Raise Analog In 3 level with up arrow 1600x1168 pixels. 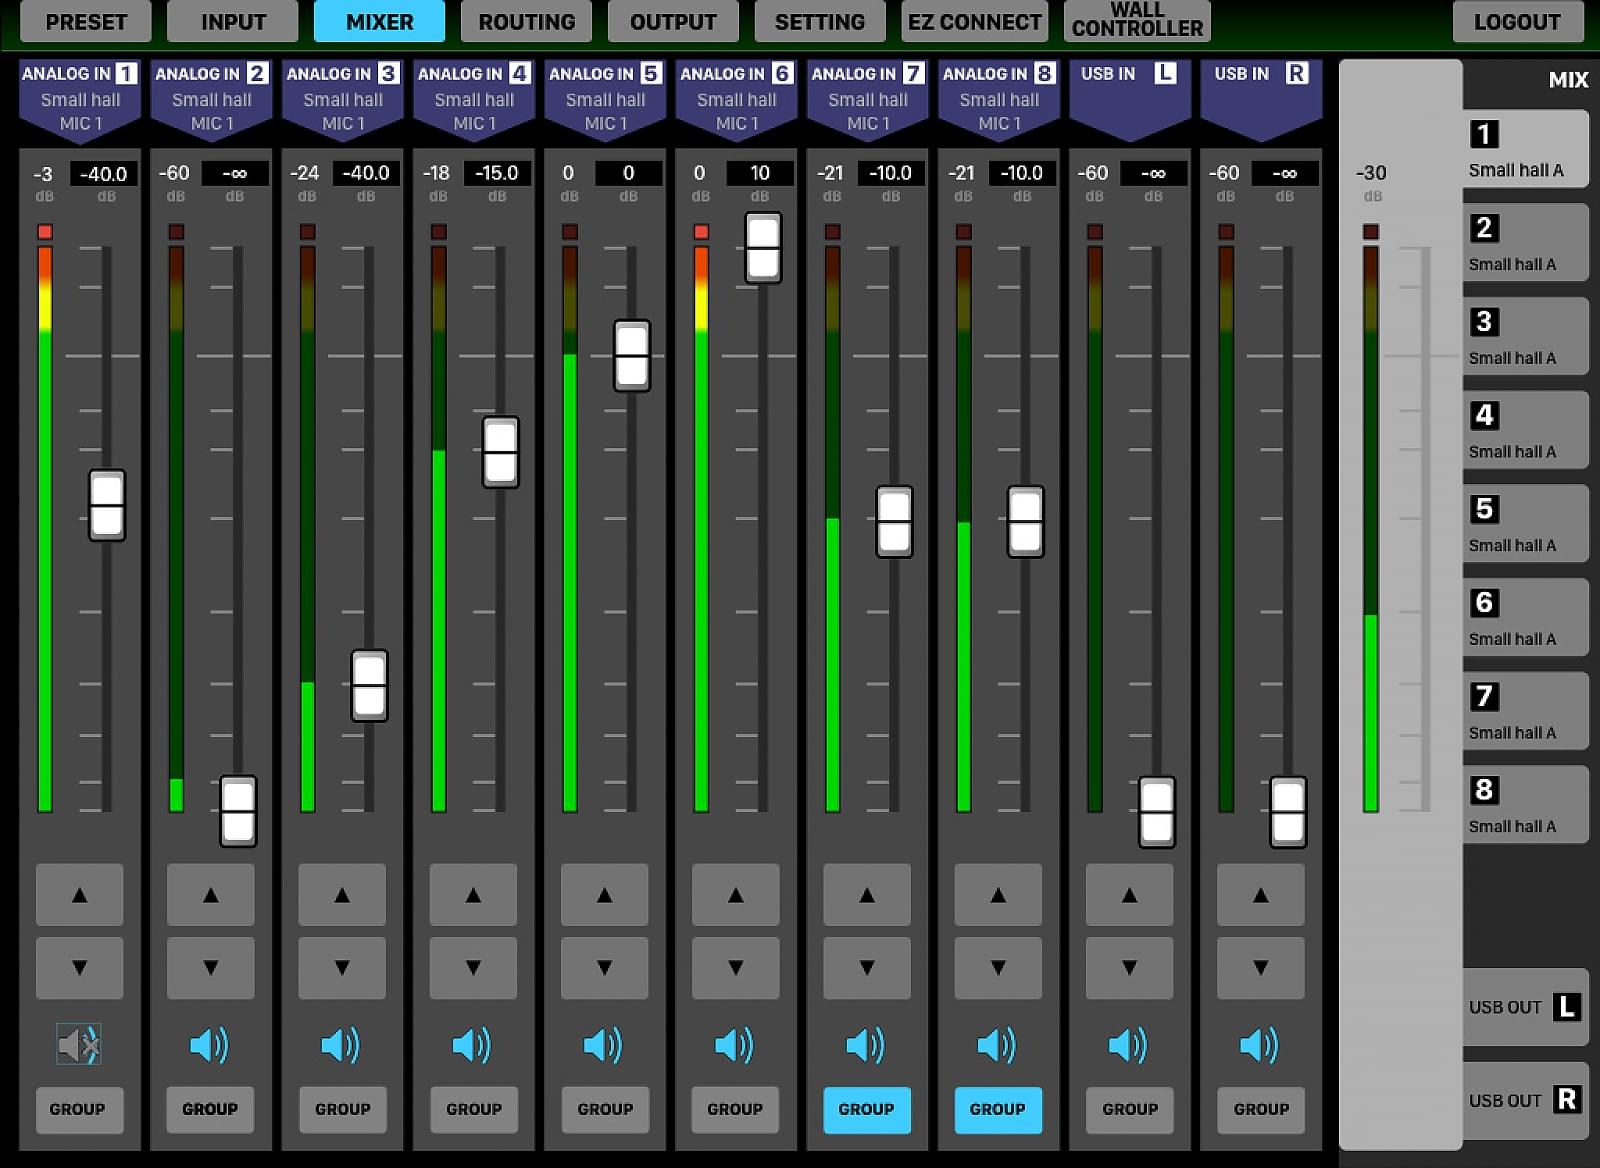tap(342, 895)
